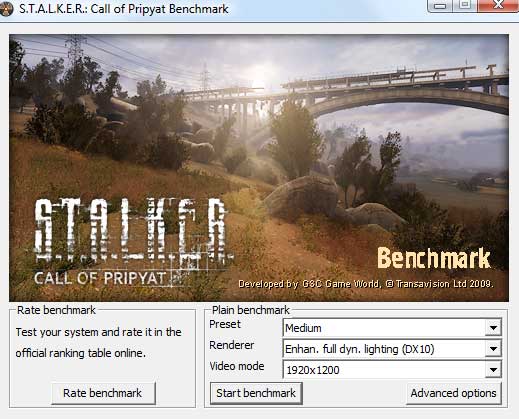
Task: Click the Rate benchmark button
Action: (103, 393)
